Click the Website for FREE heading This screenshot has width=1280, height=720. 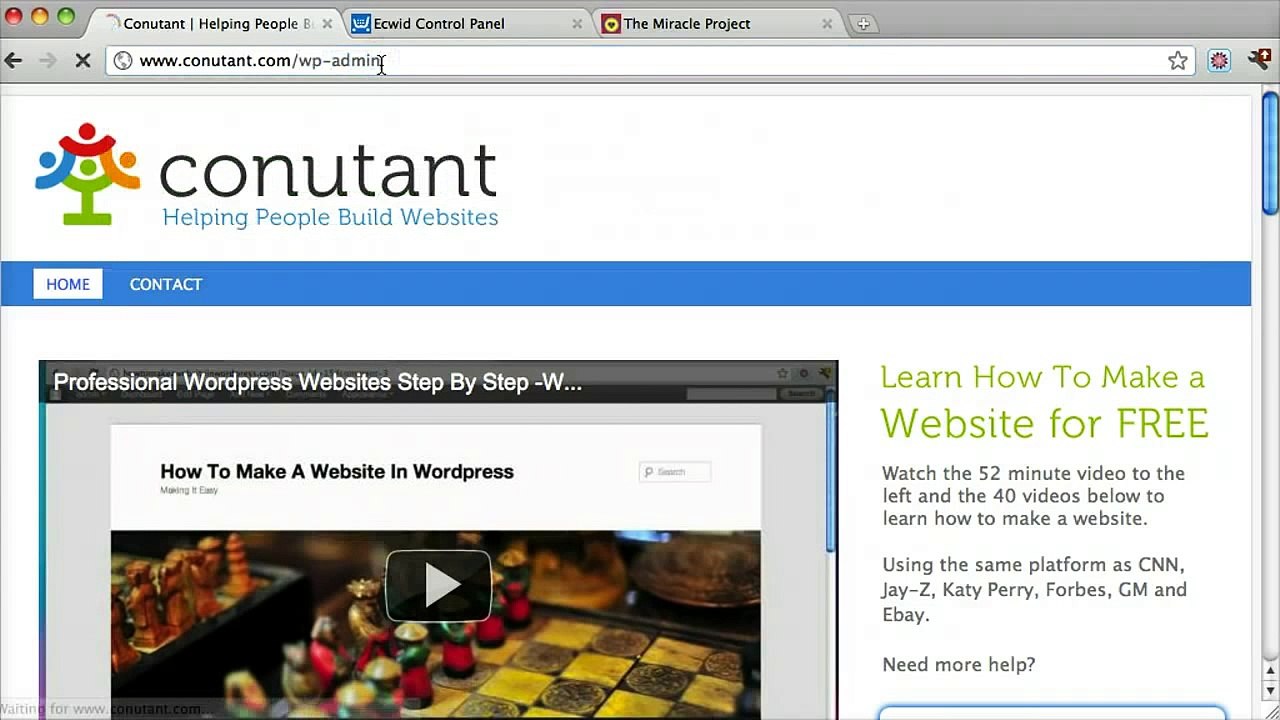point(1044,423)
